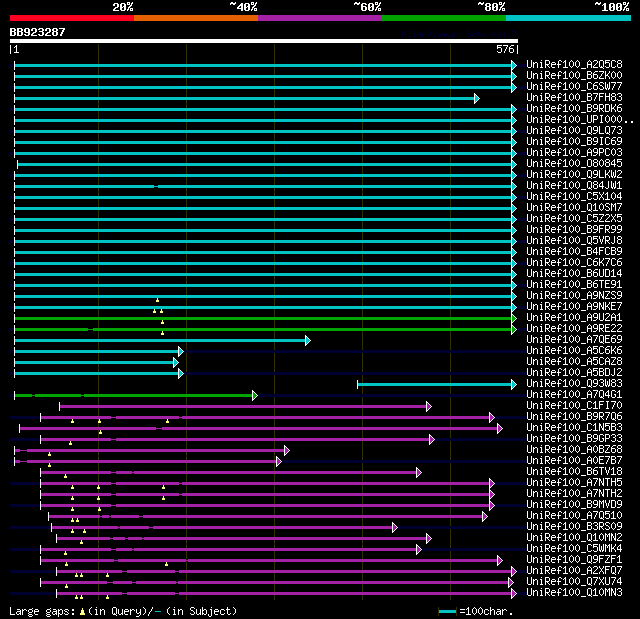
Task: Click UniRef100_B9GP33 label
Action: coord(574,439)
